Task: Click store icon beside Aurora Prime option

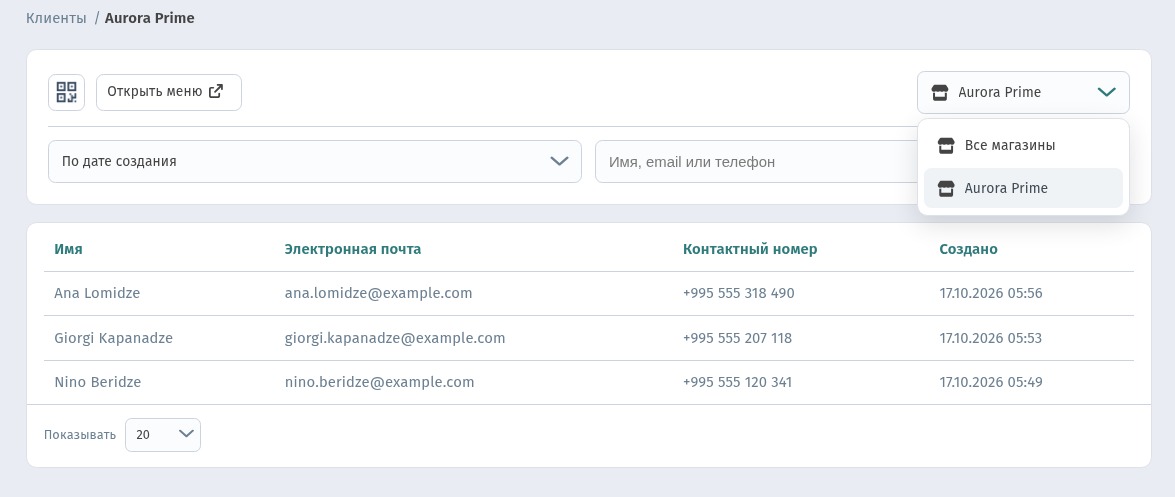Action: click(x=946, y=188)
